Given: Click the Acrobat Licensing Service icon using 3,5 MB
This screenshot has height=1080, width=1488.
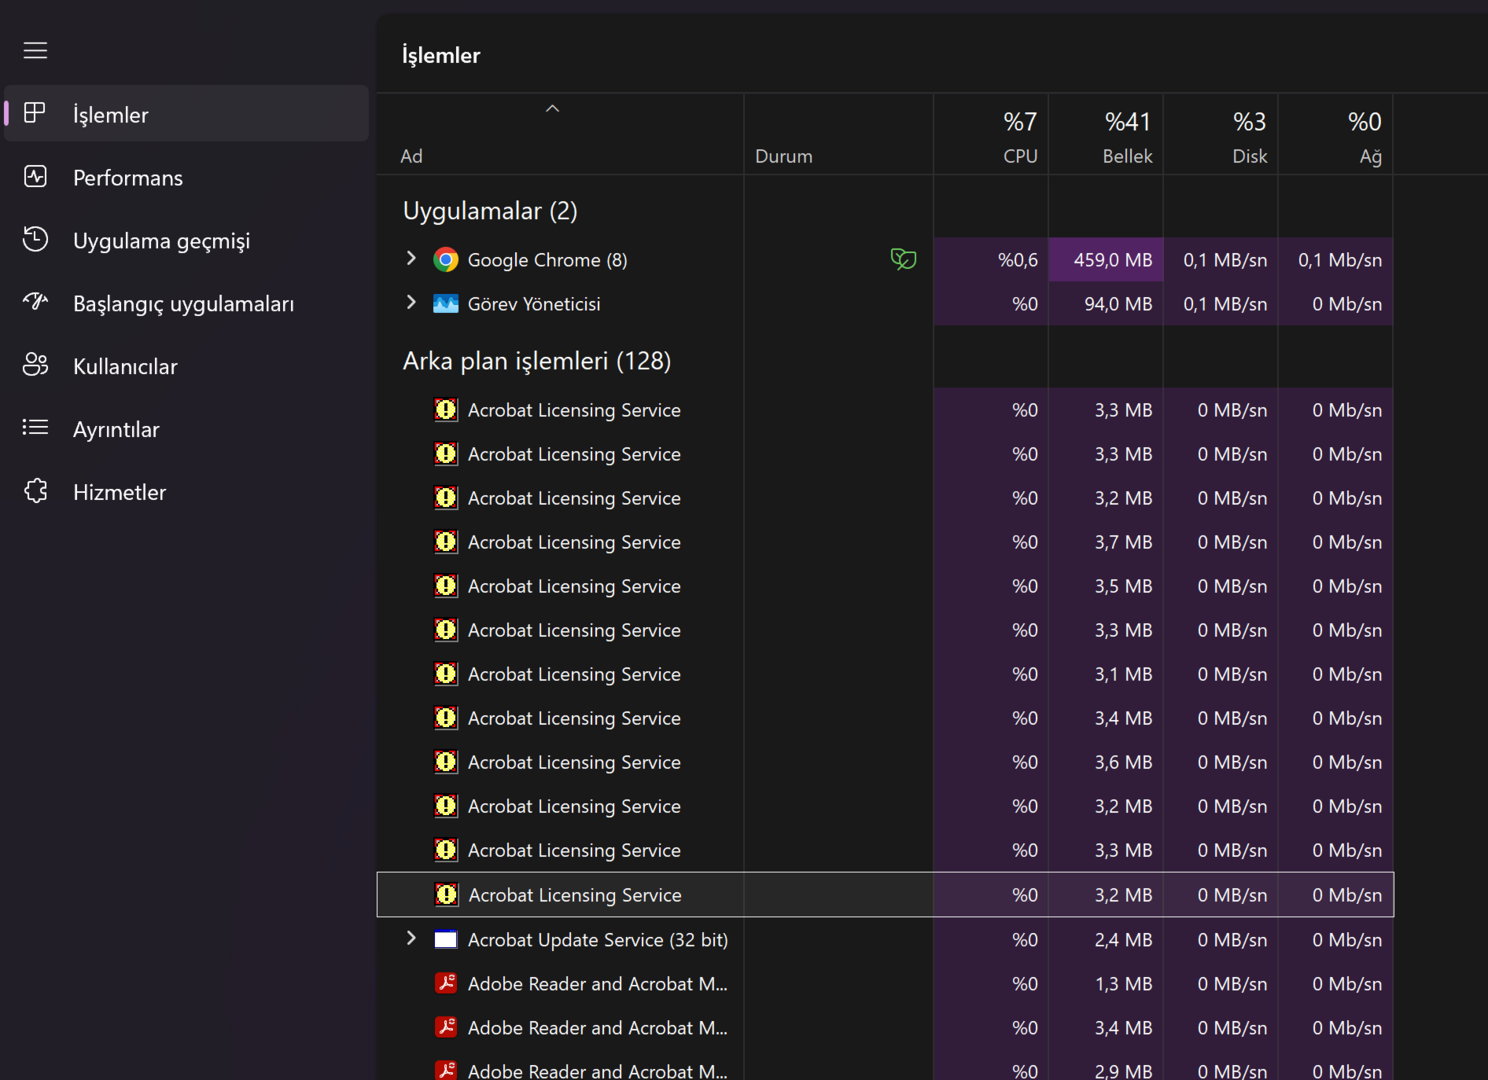Looking at the screenshot, I should coord(446,586).
